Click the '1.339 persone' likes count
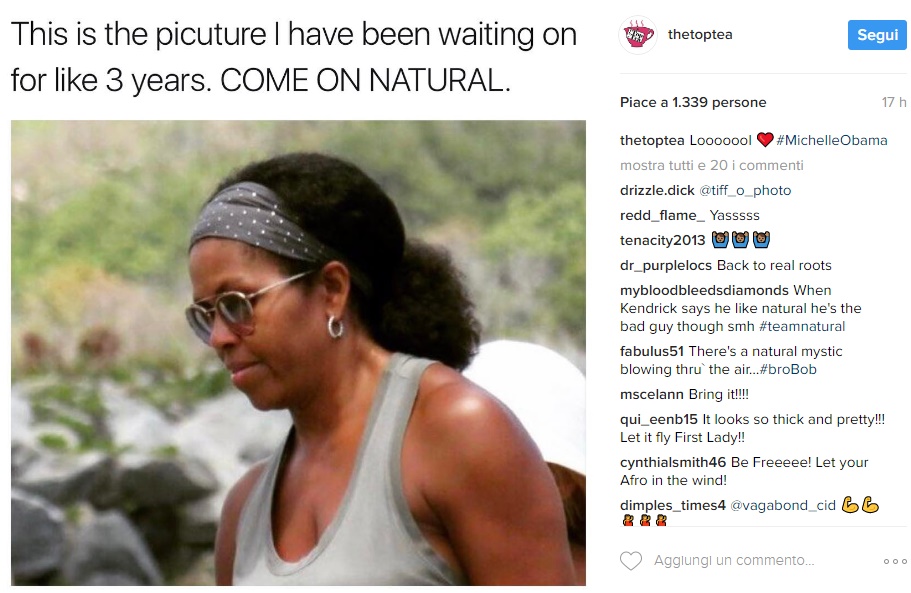Image resolution: width=911 pixels, height=593 pixels. [x=719, y=102]
